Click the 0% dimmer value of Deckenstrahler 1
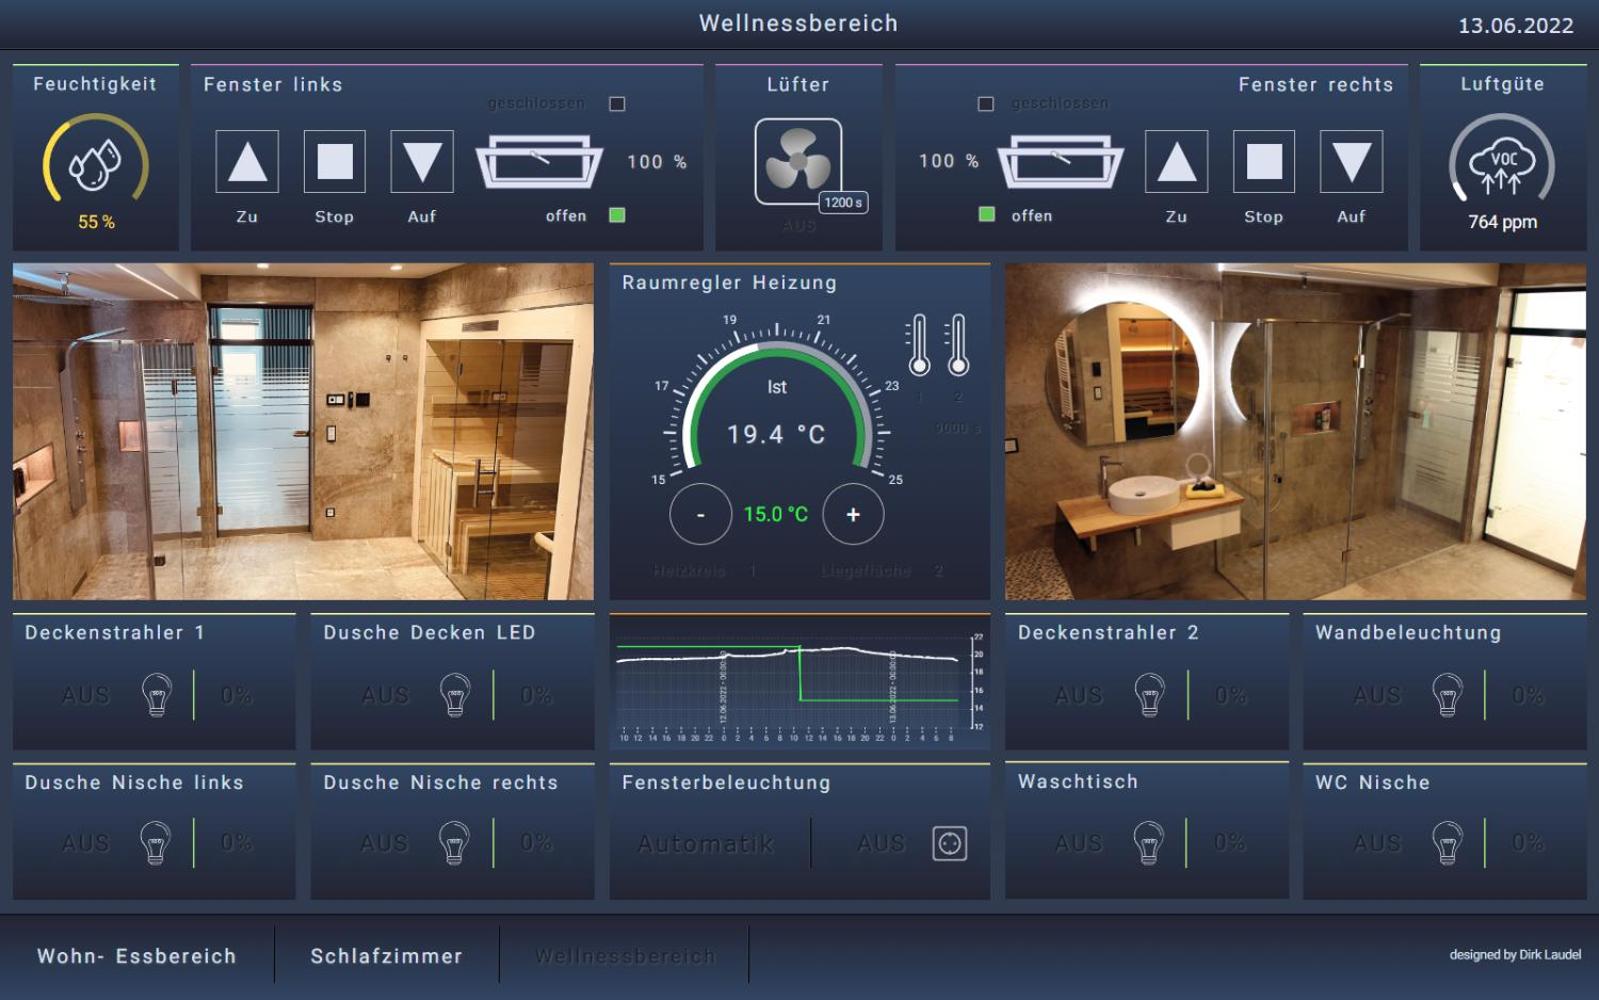Viewport: 1599px width, 1000px height. click(x=237, y=695)
